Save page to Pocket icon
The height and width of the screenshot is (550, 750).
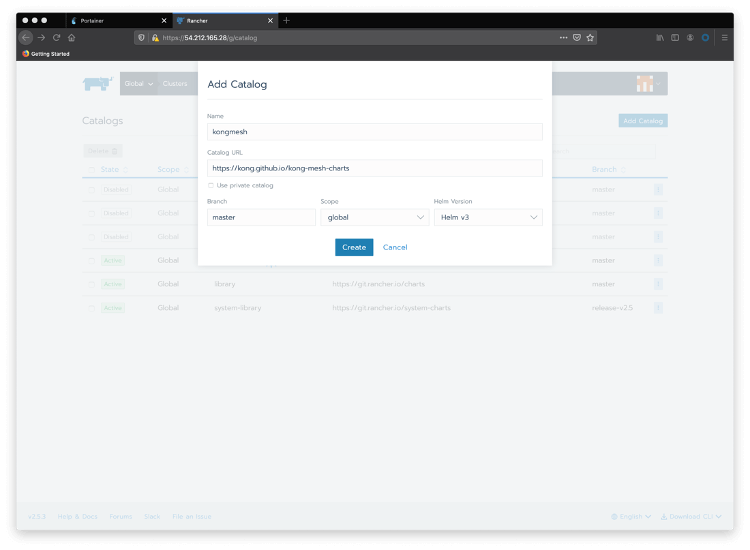[577, 37]
